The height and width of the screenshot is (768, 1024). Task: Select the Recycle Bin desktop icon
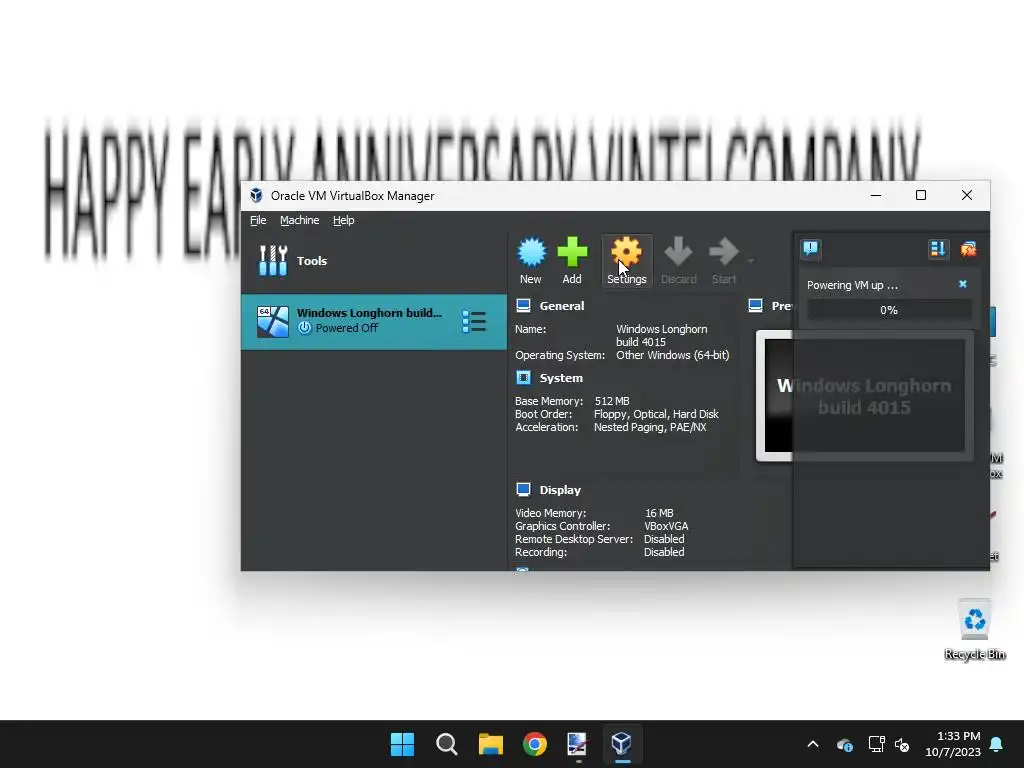click(974, 630)
